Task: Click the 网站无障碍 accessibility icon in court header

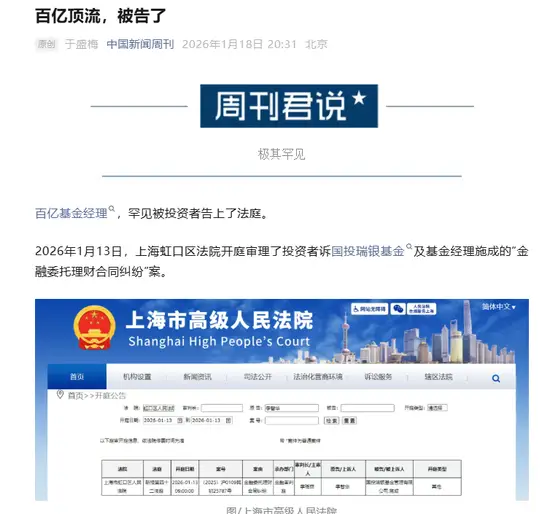Action: (x=369, y=309)
